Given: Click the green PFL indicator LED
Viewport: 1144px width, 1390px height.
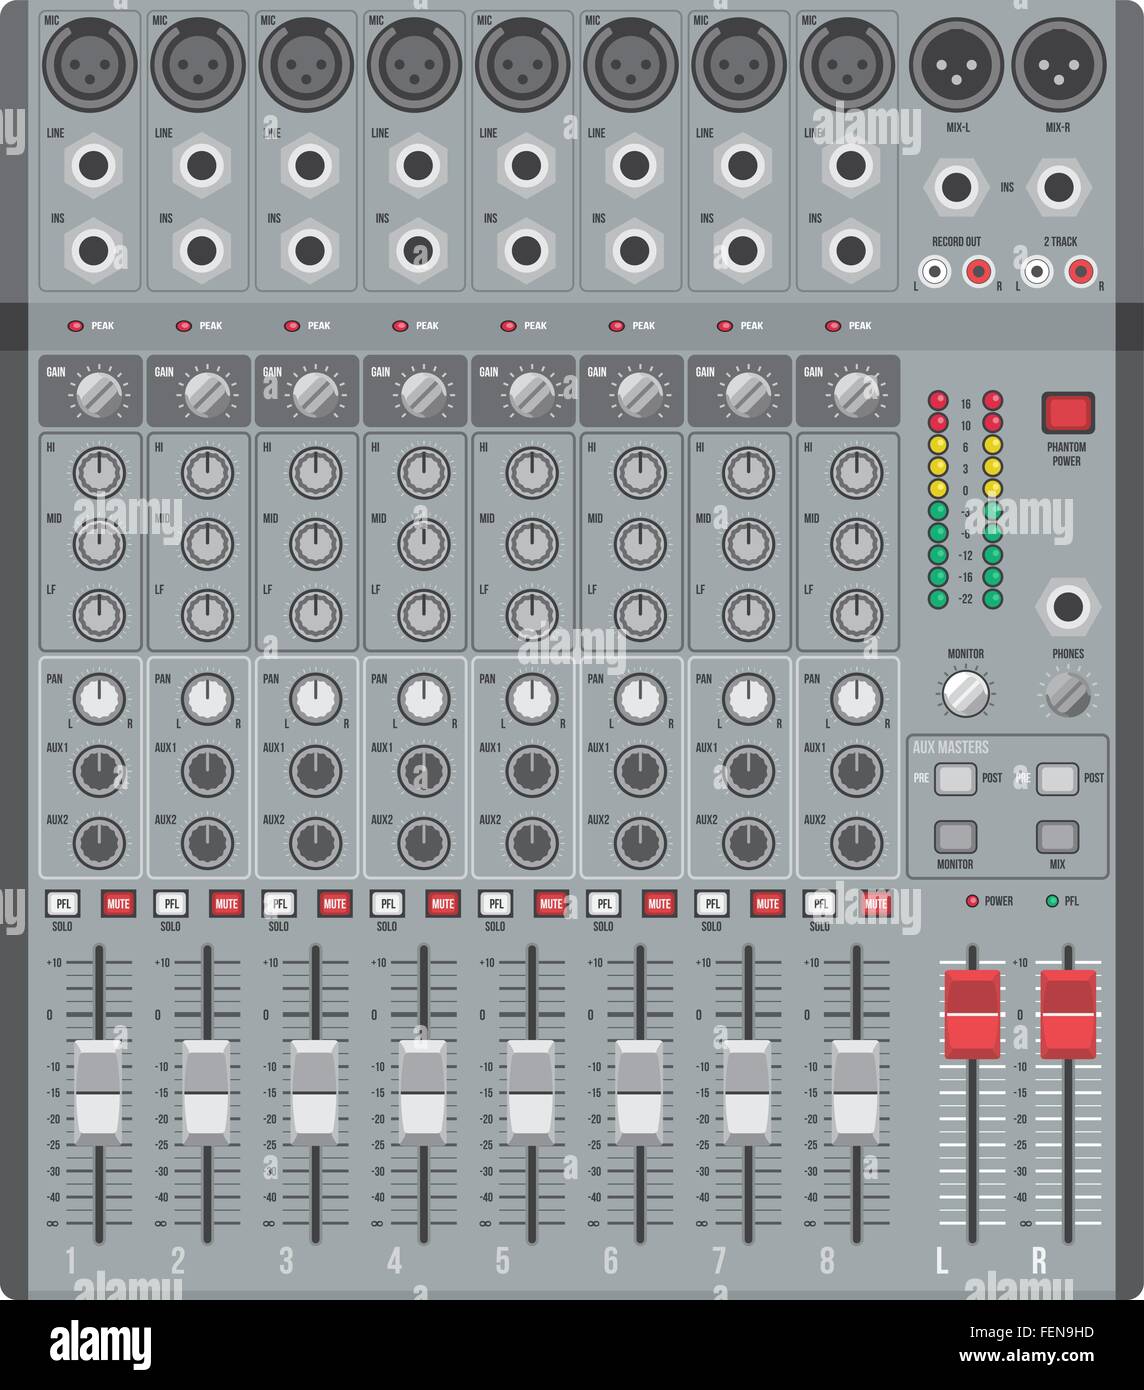Looking at the screenshot, I should [x=1052, y=901].
